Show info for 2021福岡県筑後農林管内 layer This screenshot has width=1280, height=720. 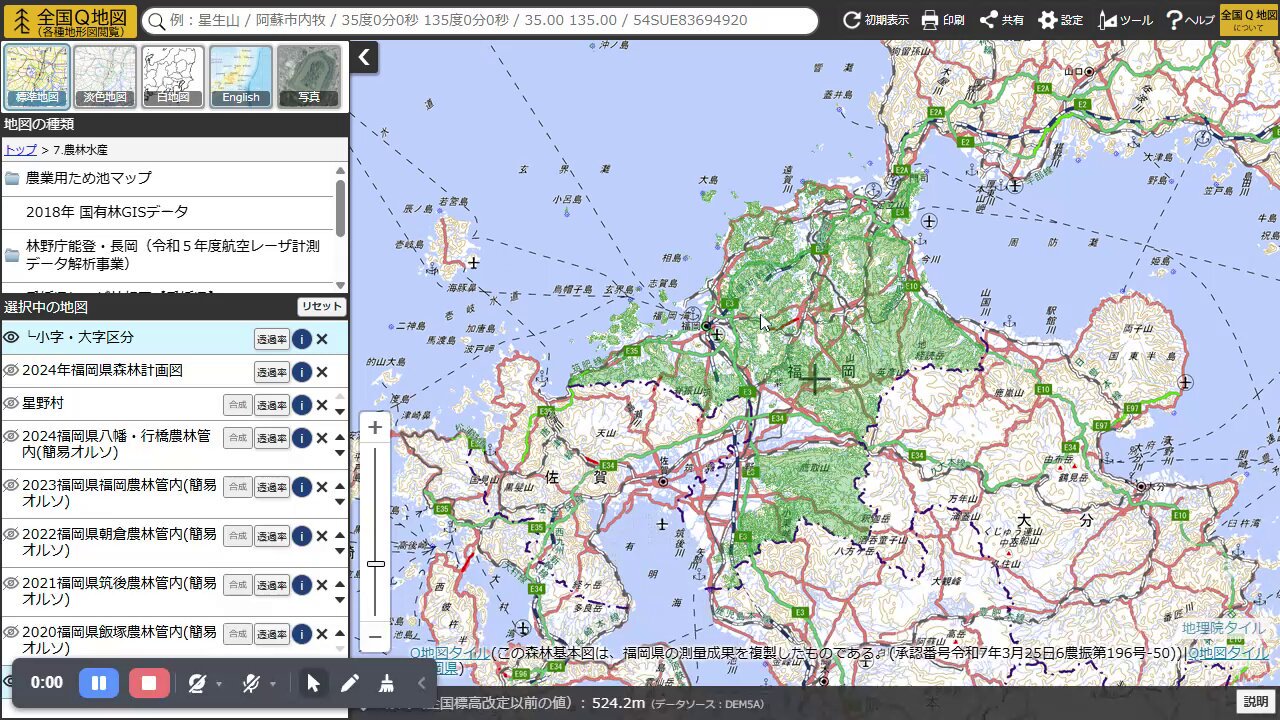click(x=302, y=585)
